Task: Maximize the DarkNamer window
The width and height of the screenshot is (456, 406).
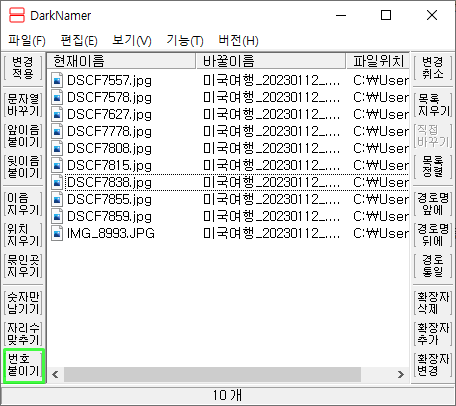Action: click(386, 15)
